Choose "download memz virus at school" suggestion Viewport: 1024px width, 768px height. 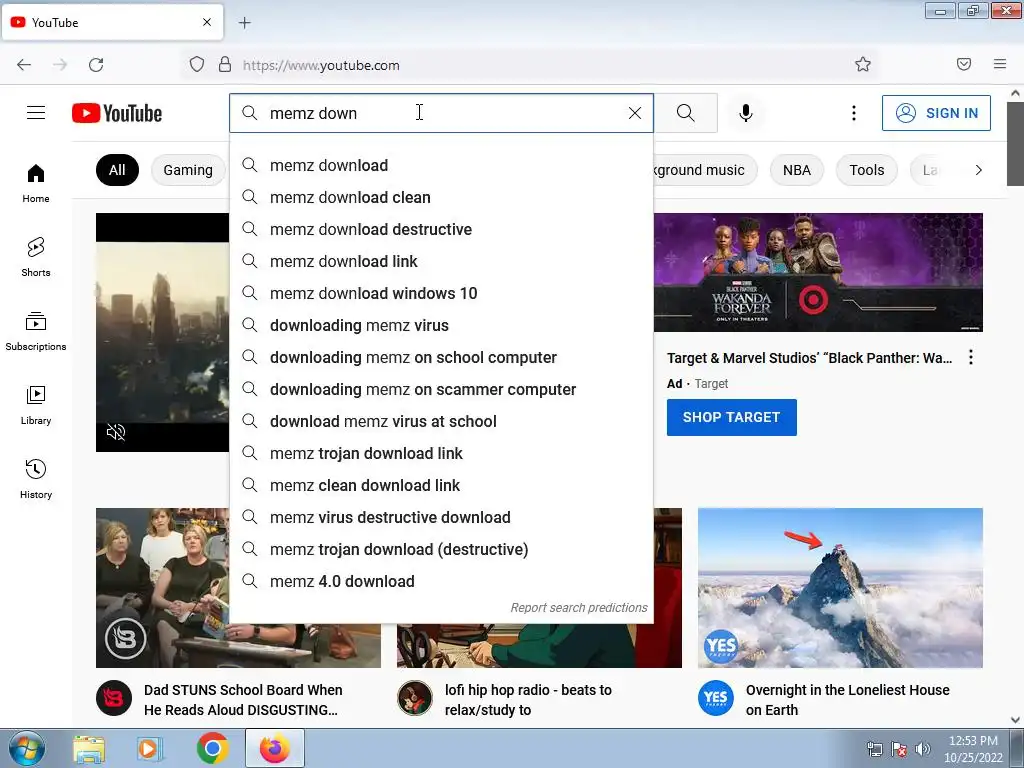pyautogui.click(x=441, y=421)
